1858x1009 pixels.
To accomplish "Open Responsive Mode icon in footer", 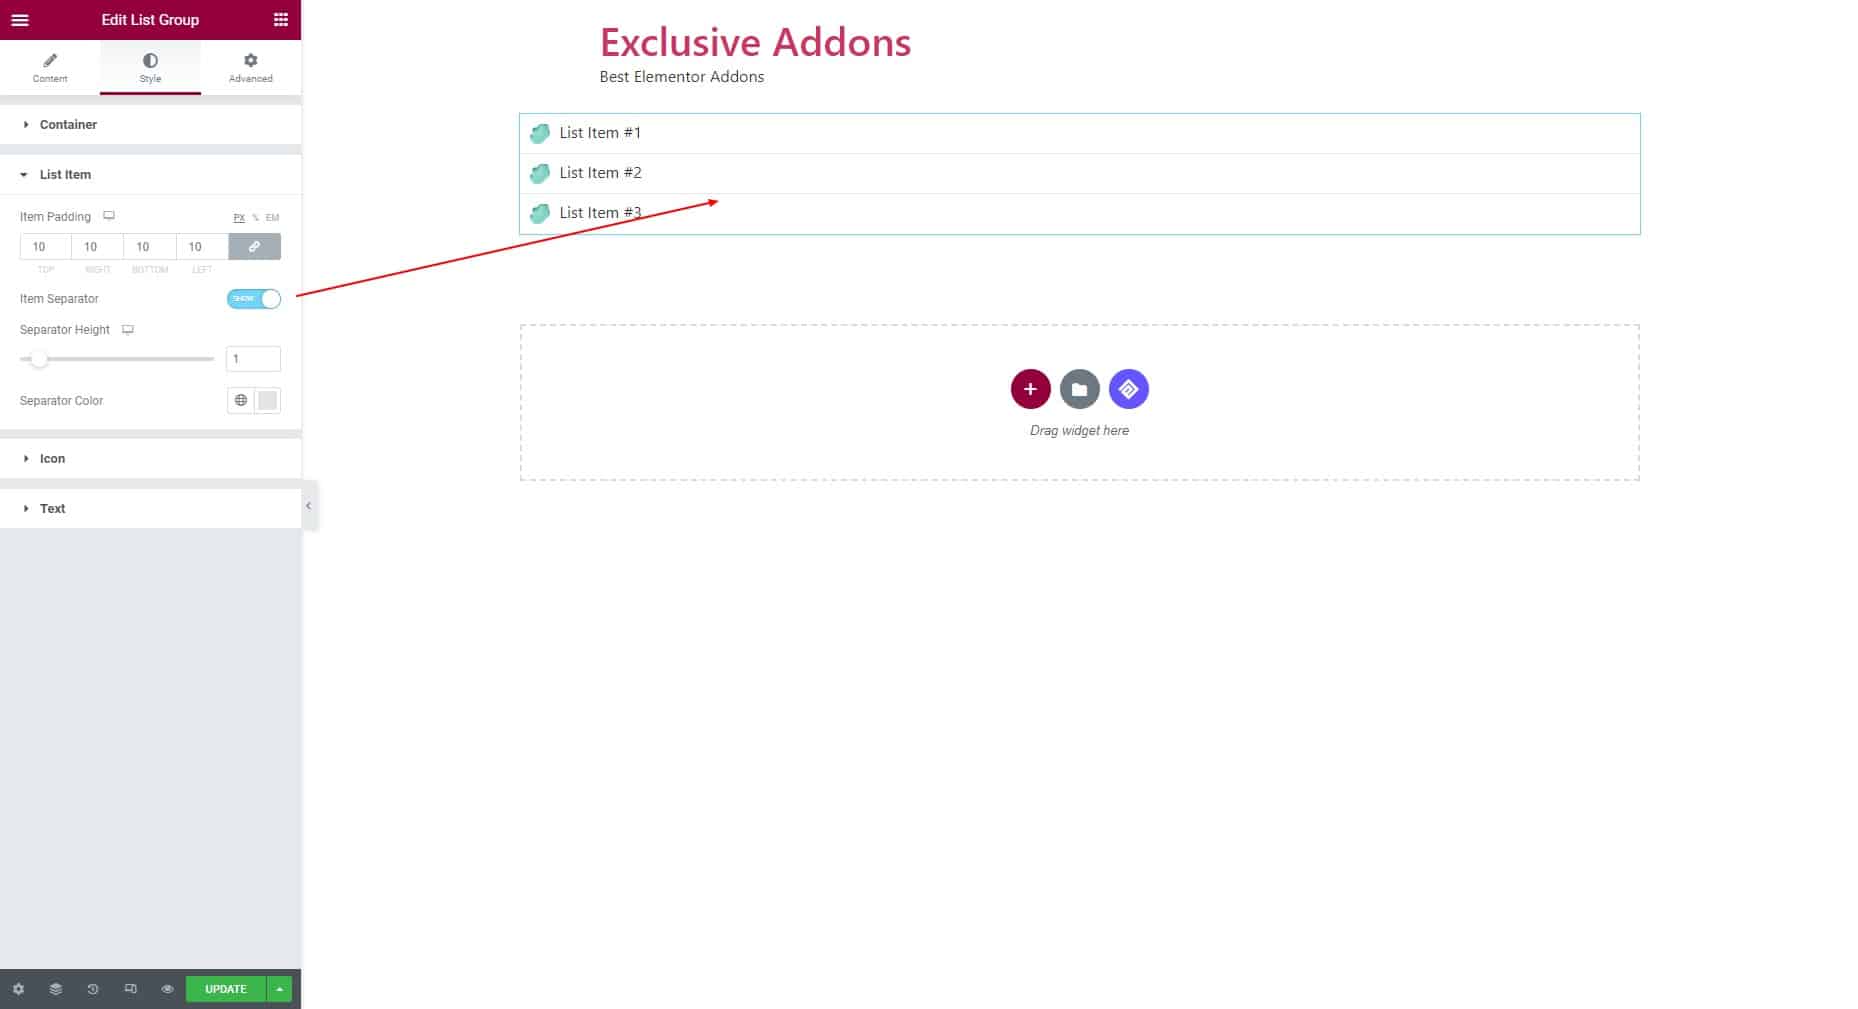I will [130, 989].
